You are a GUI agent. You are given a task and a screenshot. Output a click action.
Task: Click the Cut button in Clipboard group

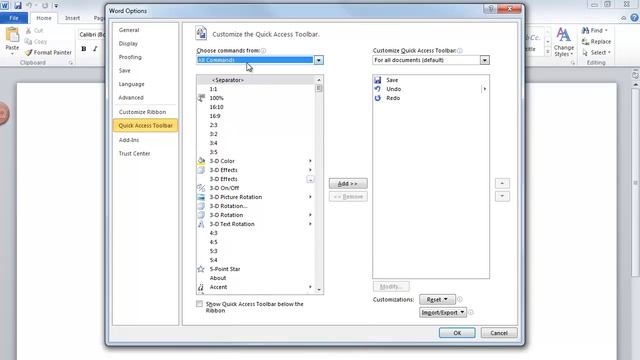[34, 31]
